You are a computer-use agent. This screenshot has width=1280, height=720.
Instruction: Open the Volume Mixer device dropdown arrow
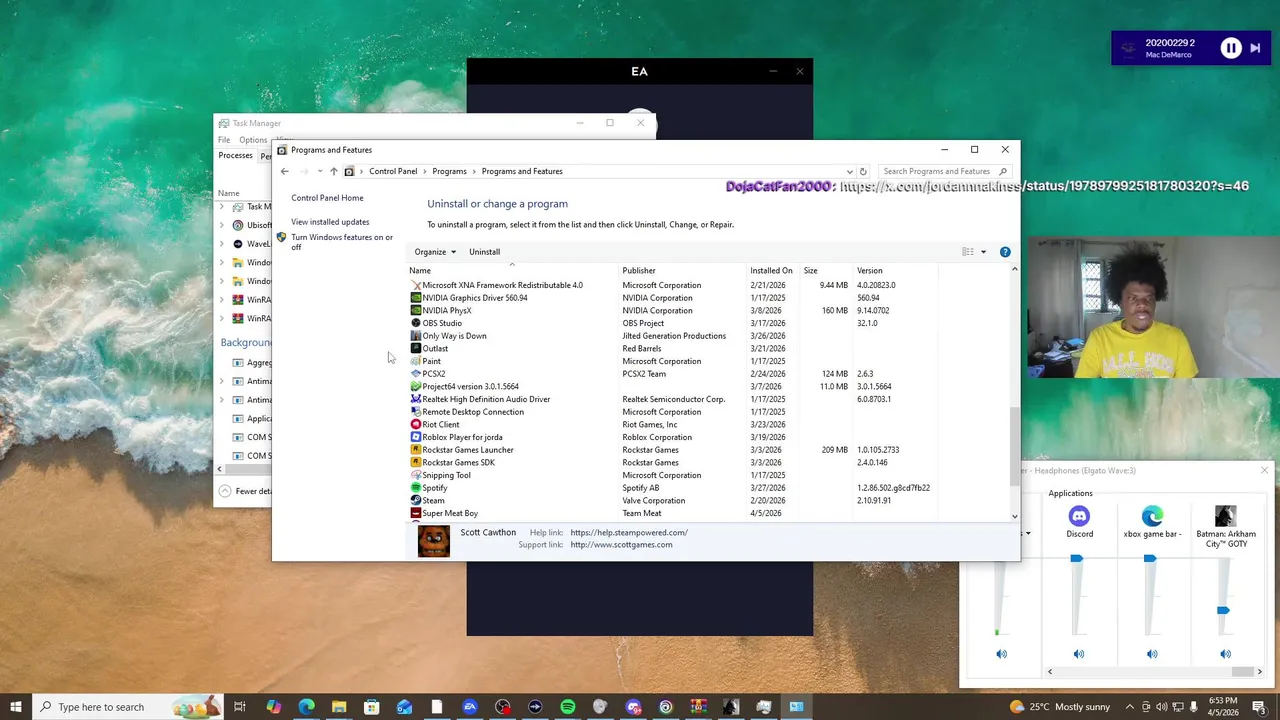pyautogui.click(x=1027, y=533)
